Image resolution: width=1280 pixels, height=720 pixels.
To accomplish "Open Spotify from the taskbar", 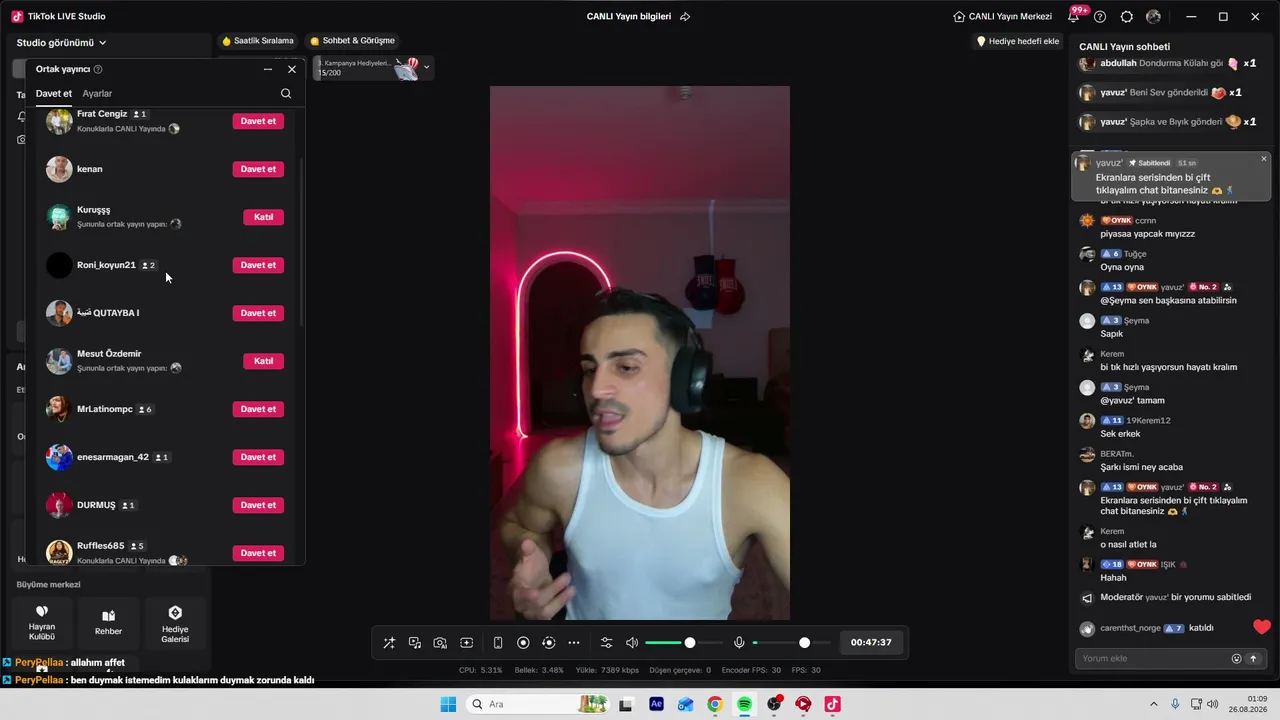I will coord(745,704).
